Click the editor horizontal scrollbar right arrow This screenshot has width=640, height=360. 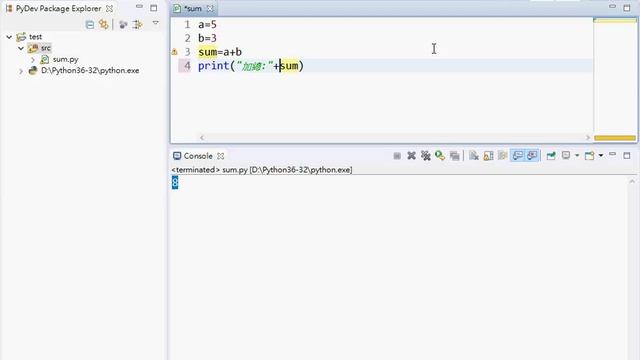tap(588, 138)
